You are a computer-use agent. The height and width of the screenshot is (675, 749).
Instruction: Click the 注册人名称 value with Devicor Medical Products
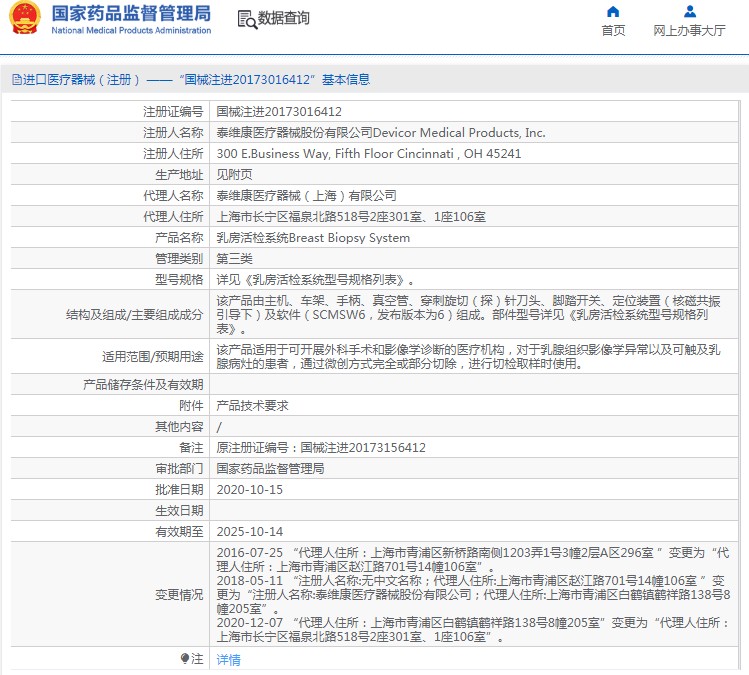tap(381, 133)
